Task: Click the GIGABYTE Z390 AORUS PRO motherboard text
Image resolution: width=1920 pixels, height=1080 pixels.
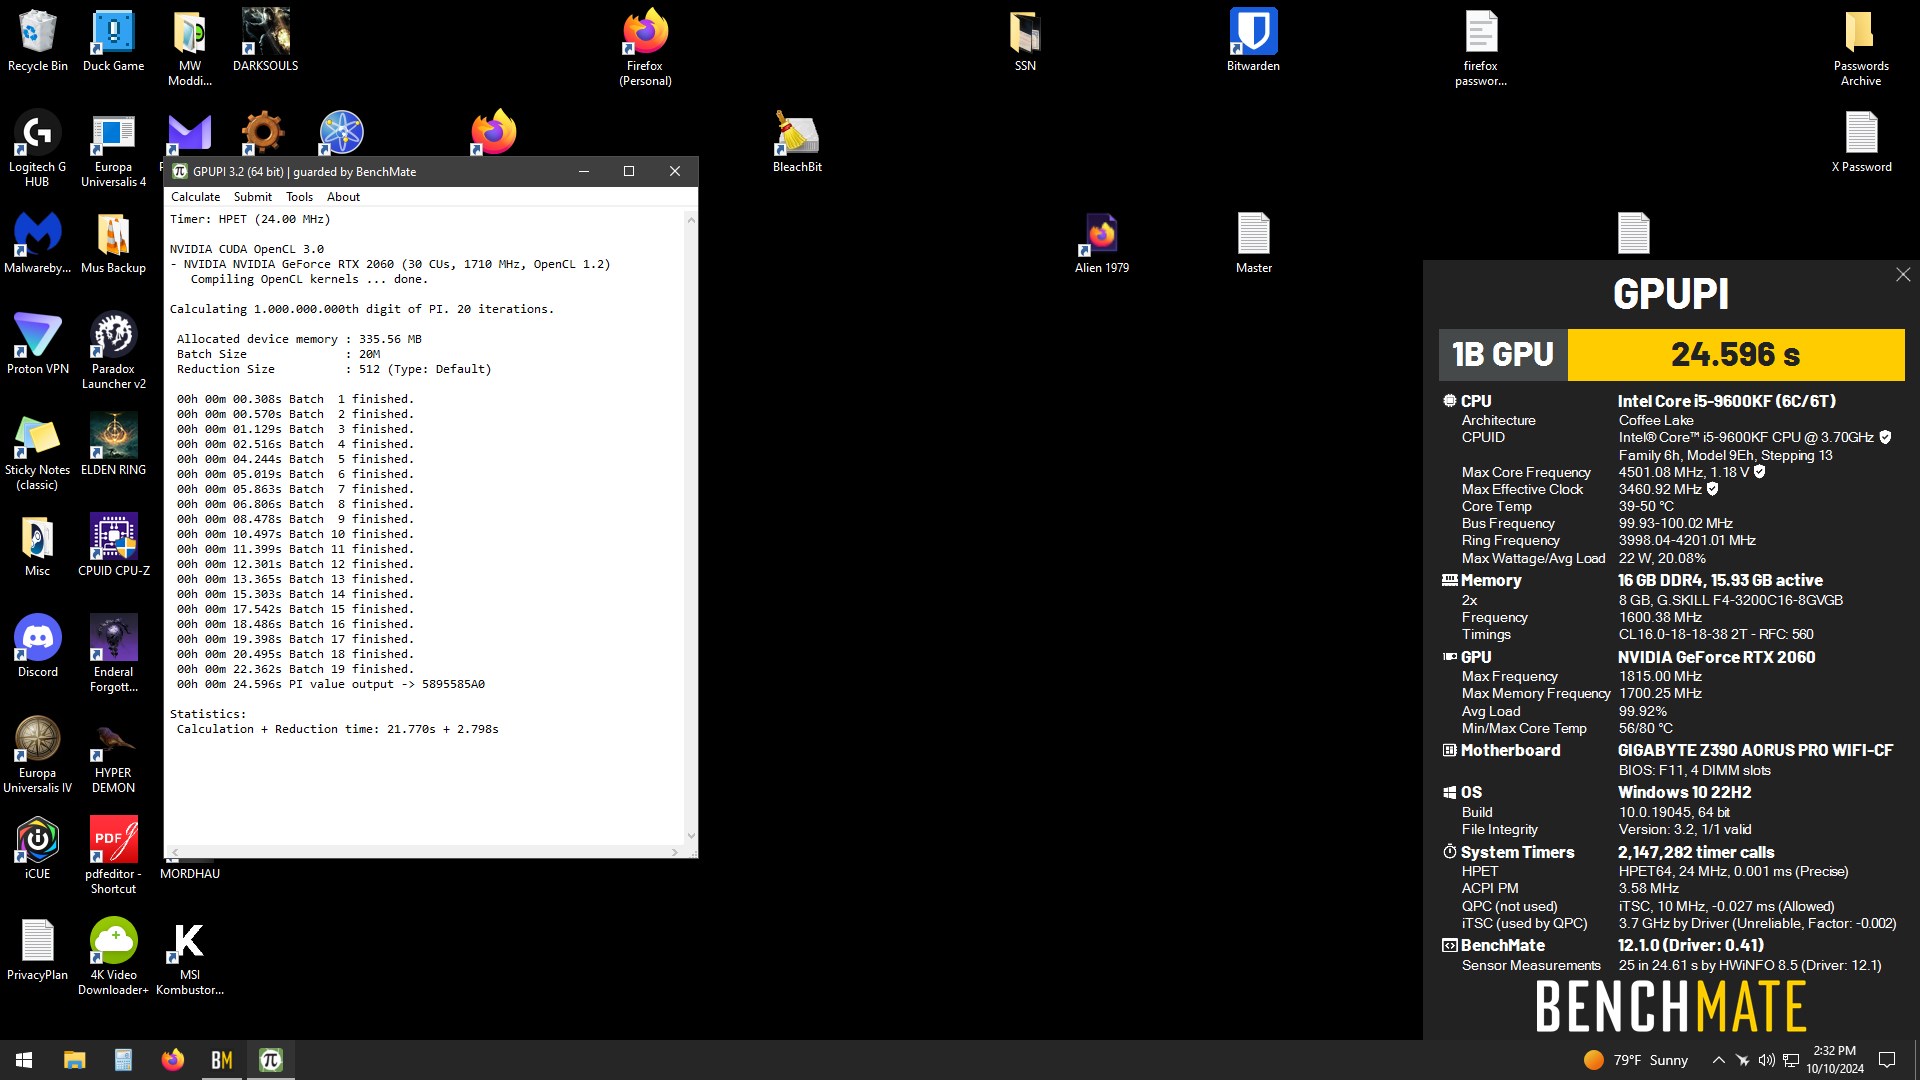Action: tap(1755, 750)
